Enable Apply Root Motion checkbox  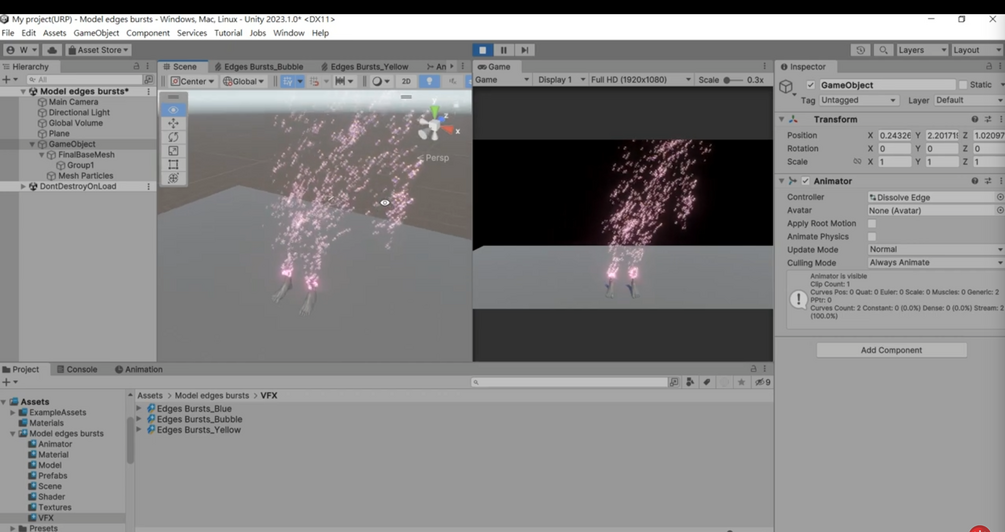(872, 223)
